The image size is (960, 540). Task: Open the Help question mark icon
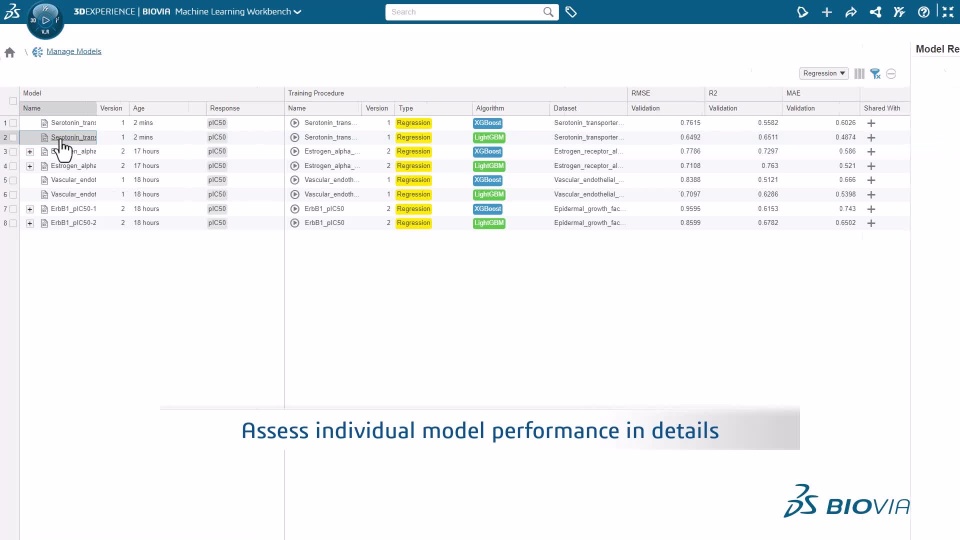pyautogui.click(x=923, y=12)
